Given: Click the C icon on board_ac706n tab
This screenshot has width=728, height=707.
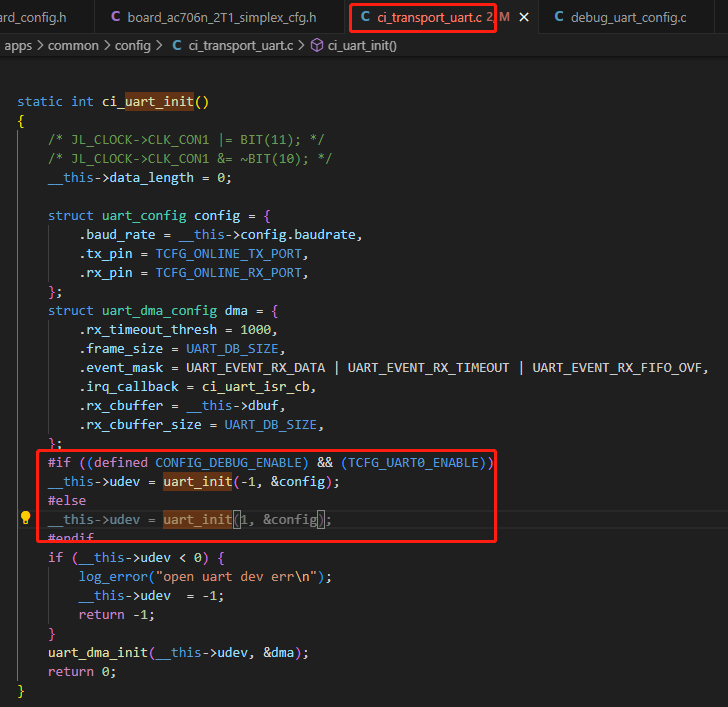Looking at the screenshot, I should [116, 17].
